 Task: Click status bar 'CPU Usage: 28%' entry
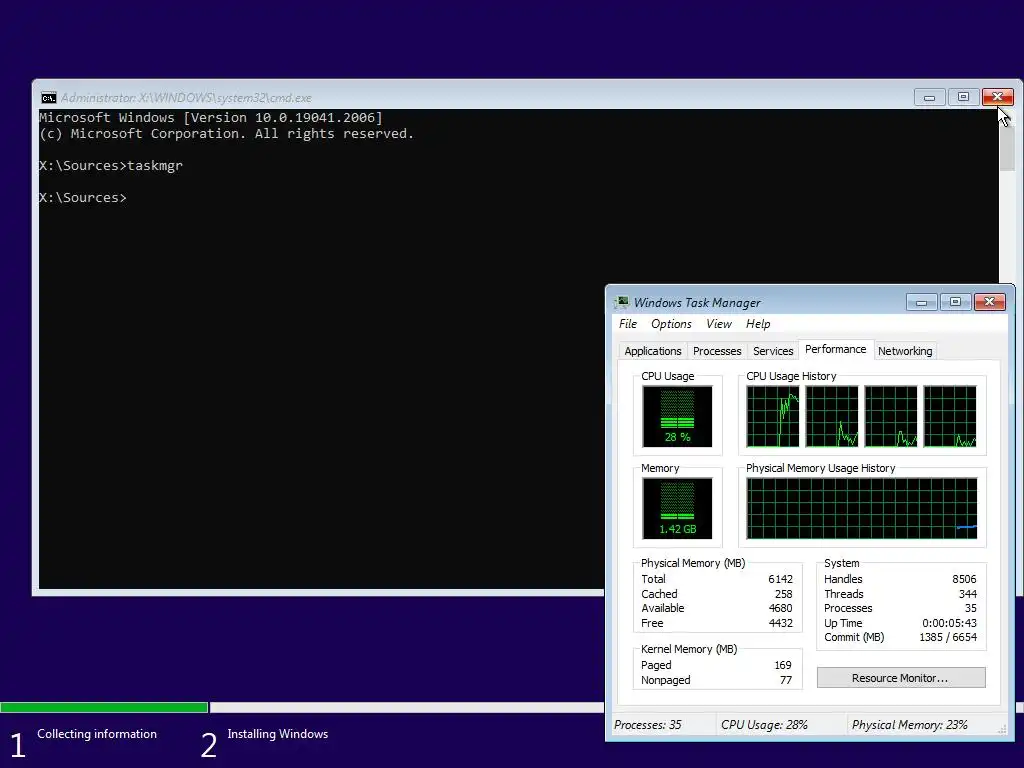[x=764, y=725]
